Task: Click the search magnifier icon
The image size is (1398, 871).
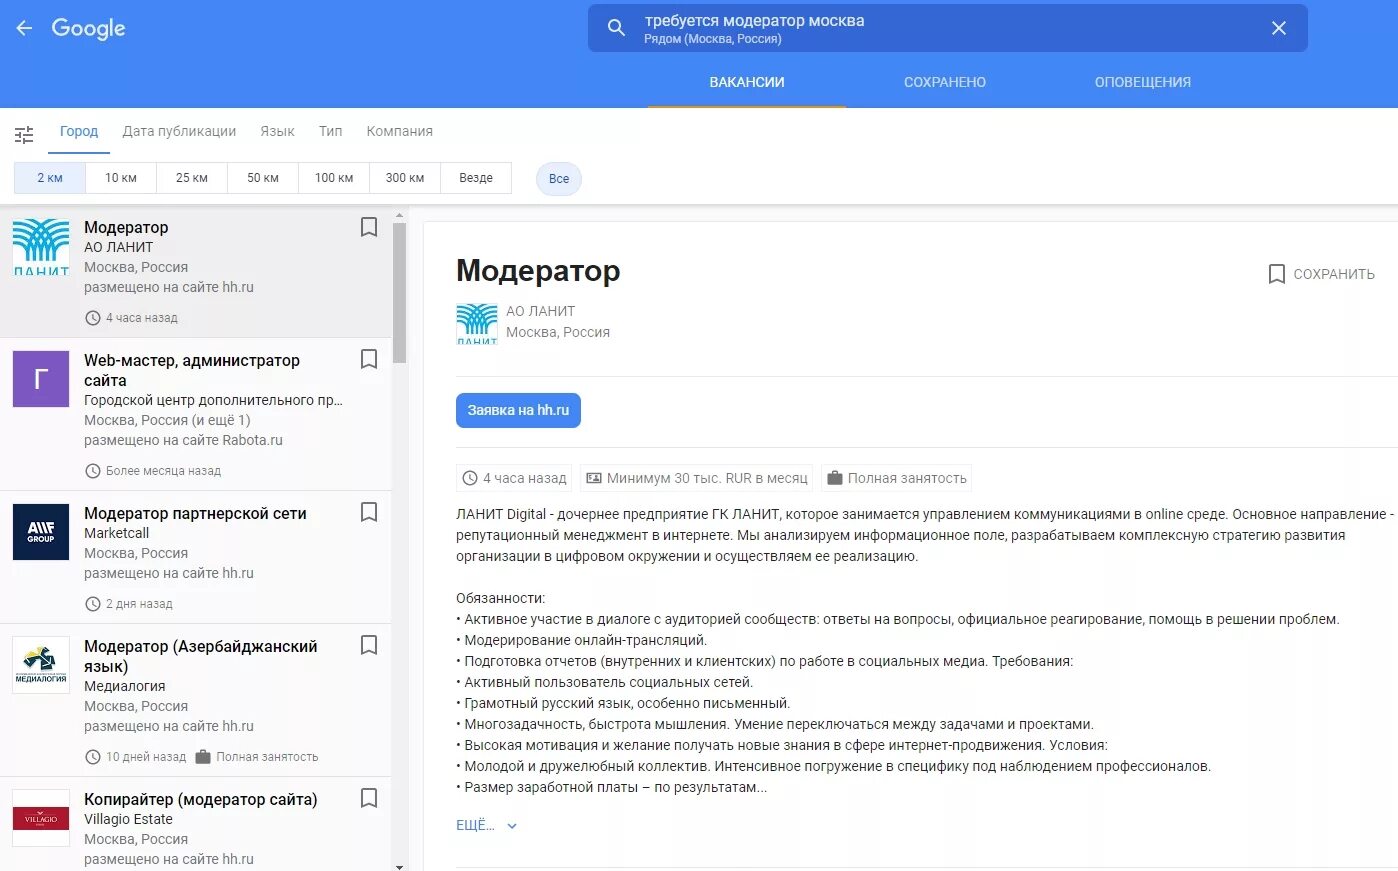Action: (x=615, y=27)
